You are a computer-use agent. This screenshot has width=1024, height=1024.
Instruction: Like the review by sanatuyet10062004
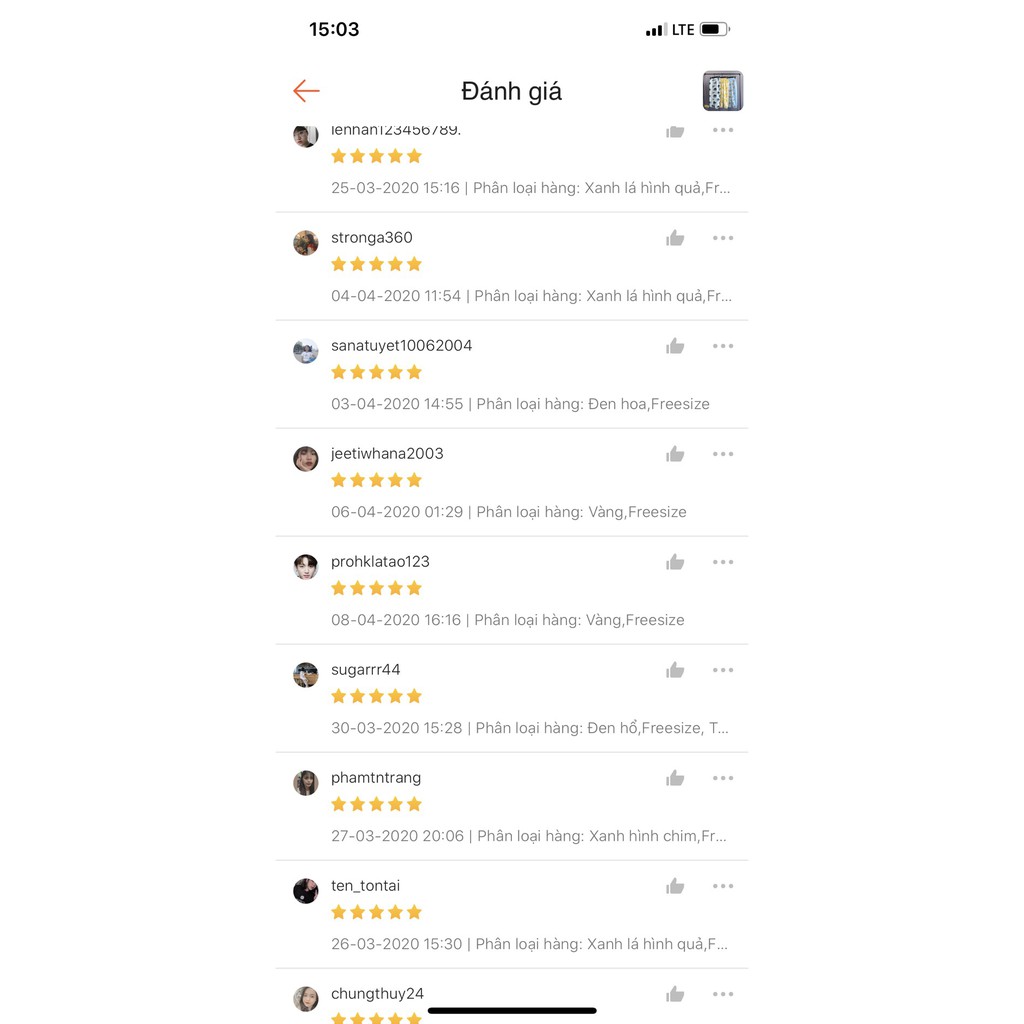tap(675, 346)
